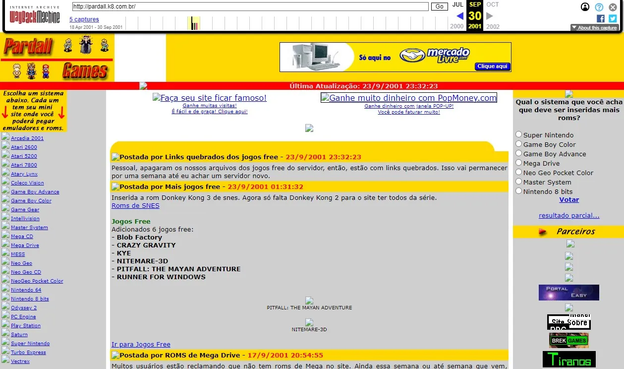Click the Portal Easy partner banner
Viewport: 624px width, 369px height.
coord(569,293)
